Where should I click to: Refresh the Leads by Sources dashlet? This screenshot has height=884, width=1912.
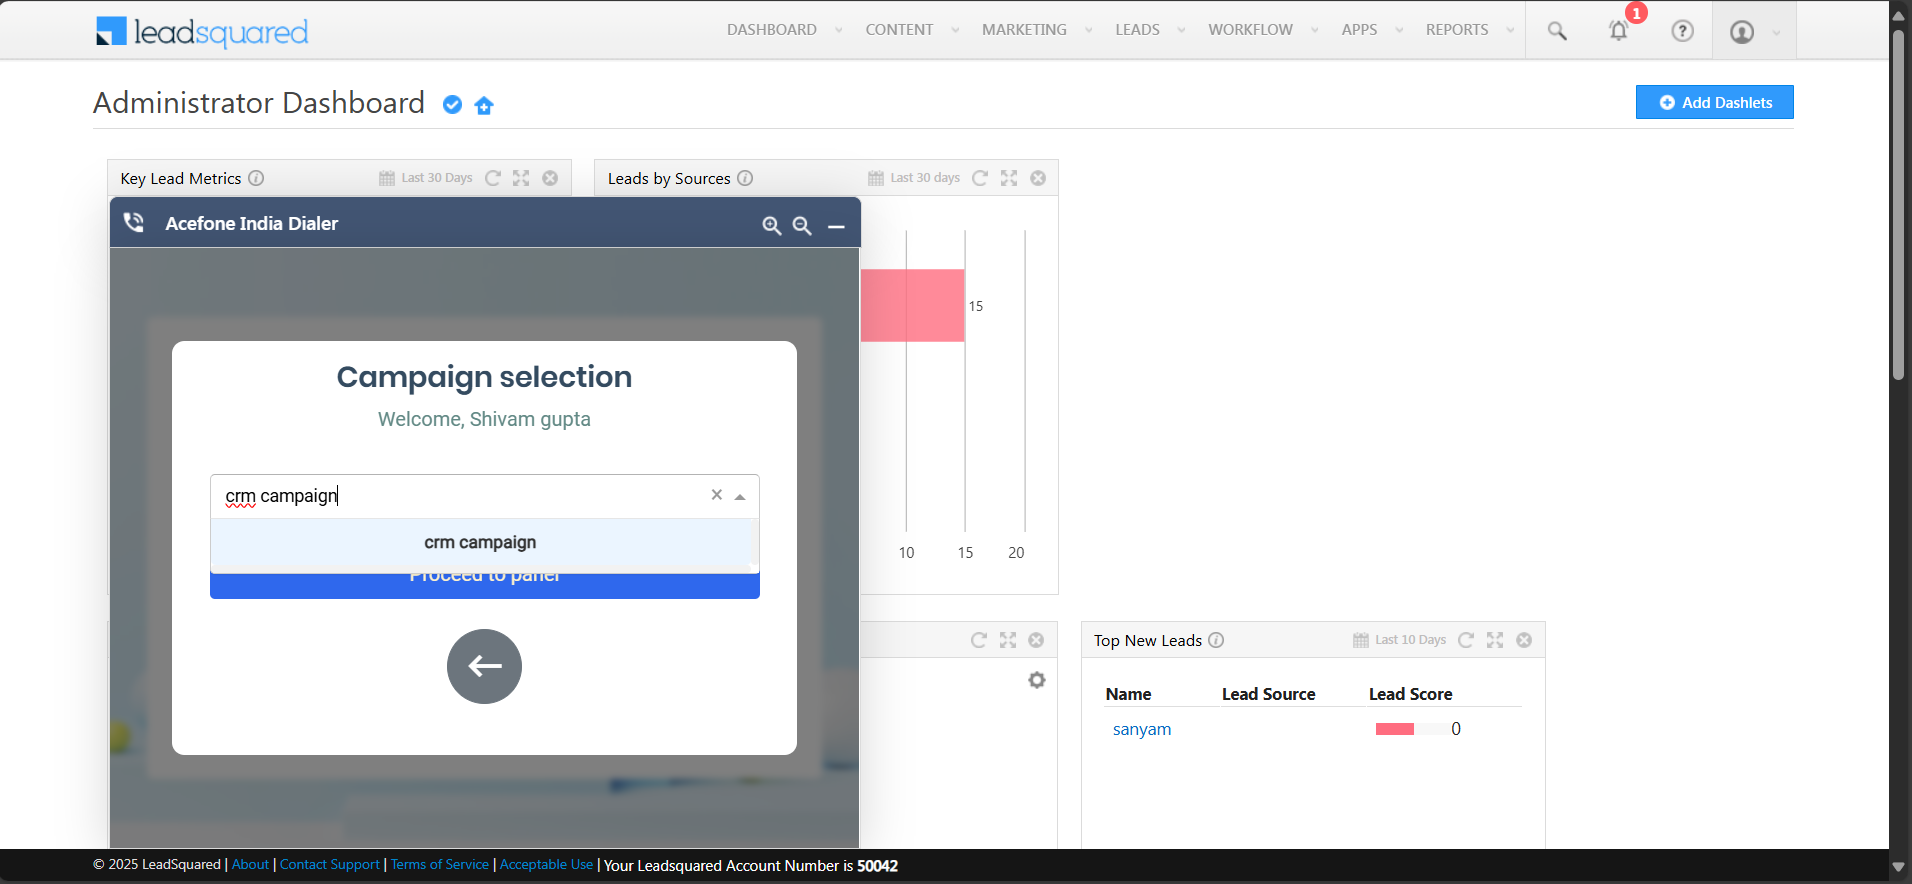[x=980, y=178]
